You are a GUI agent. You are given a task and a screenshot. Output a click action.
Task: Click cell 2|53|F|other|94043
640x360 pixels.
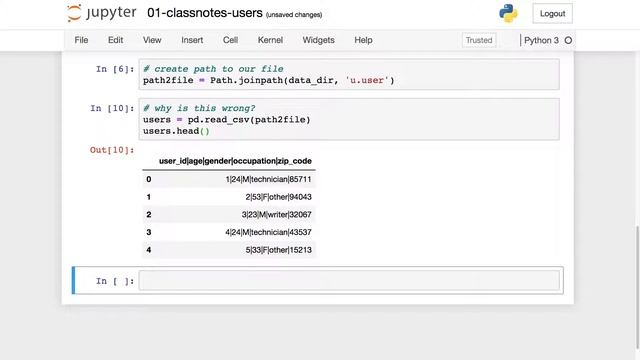(278, 197)
